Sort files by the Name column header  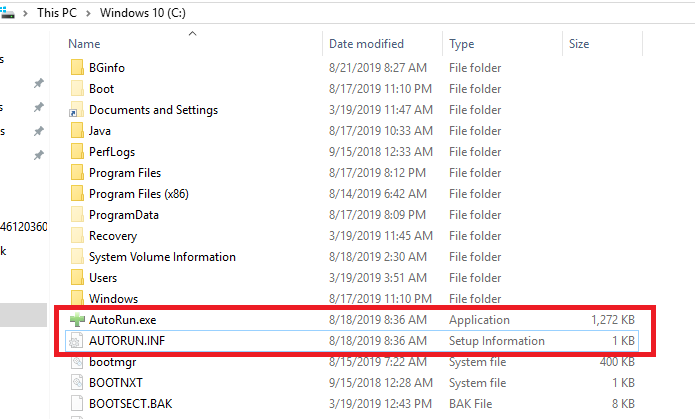point(85,44)
